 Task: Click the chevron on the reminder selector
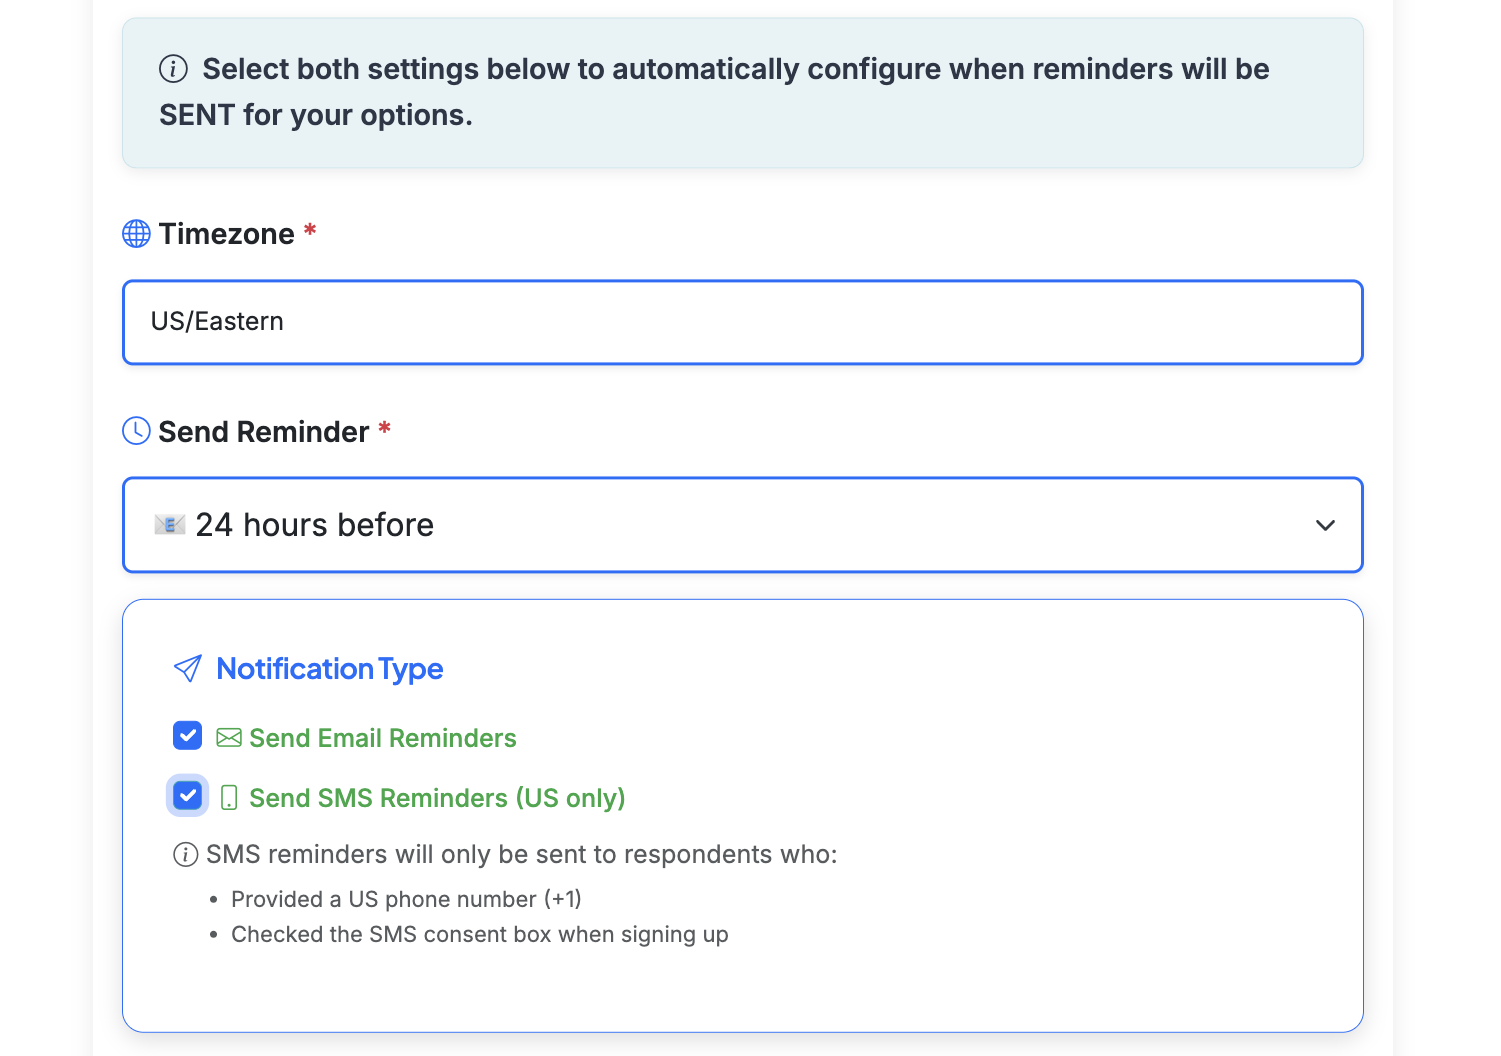click(1325, 525)
